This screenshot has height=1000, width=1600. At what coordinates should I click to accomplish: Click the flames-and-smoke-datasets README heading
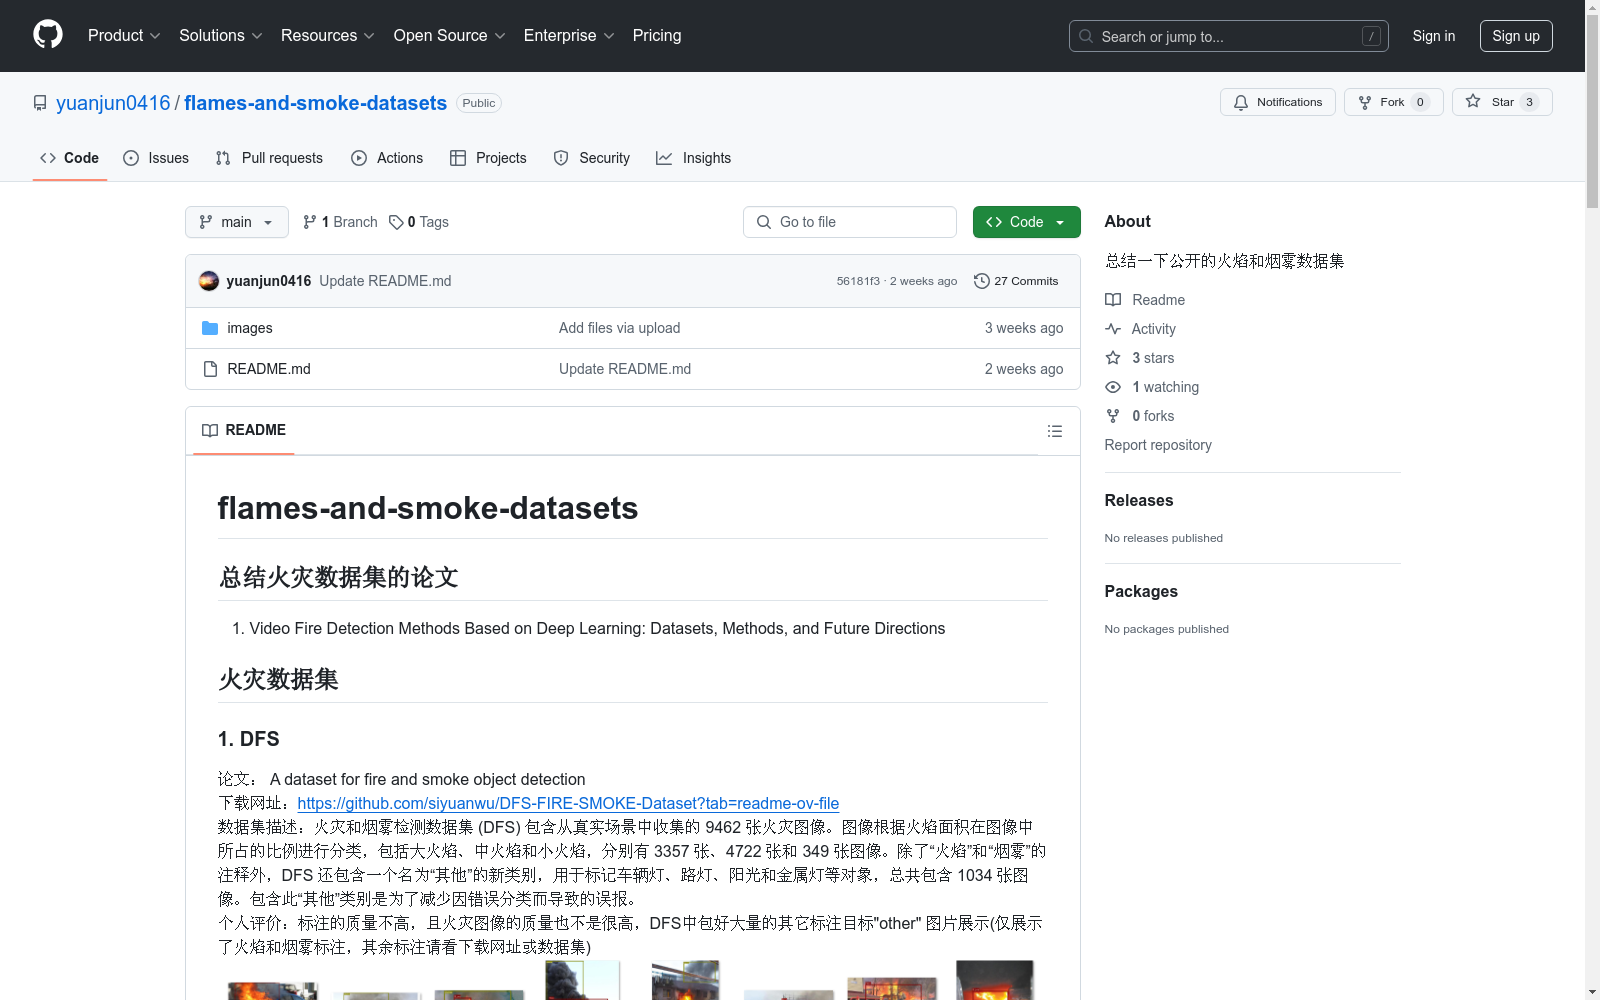point(428,508)
